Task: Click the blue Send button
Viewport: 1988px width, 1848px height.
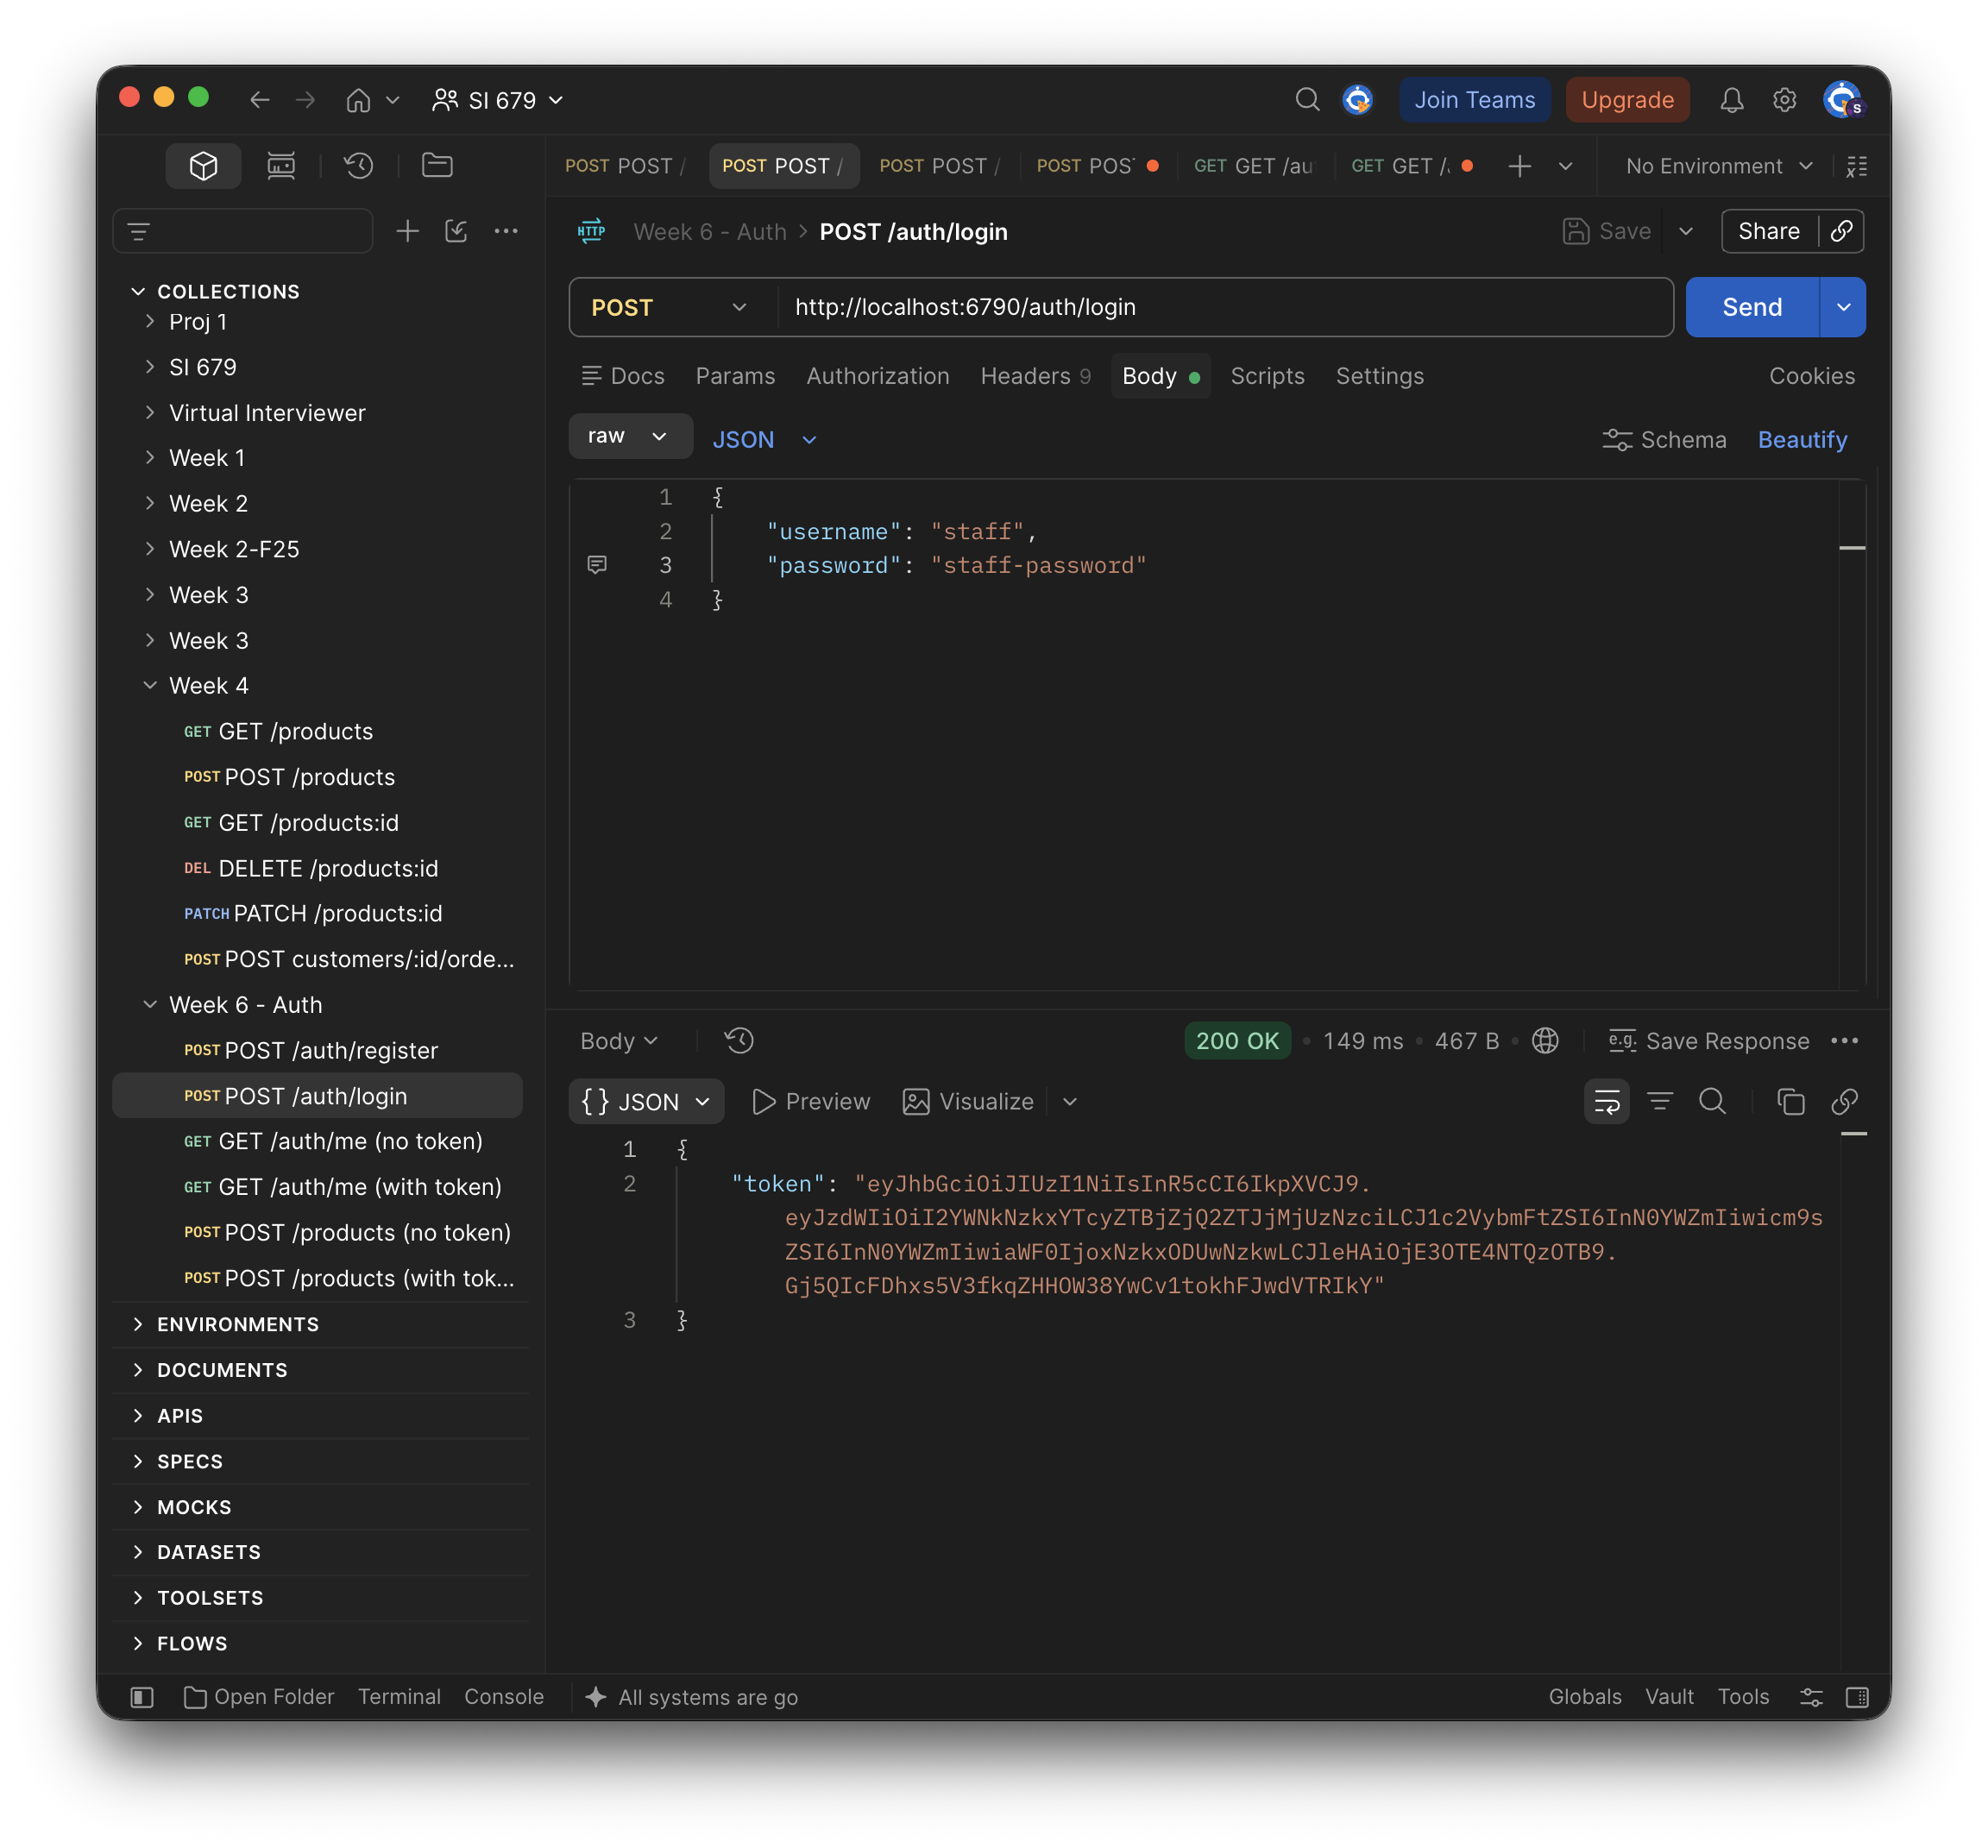Action: (1751, 308)
